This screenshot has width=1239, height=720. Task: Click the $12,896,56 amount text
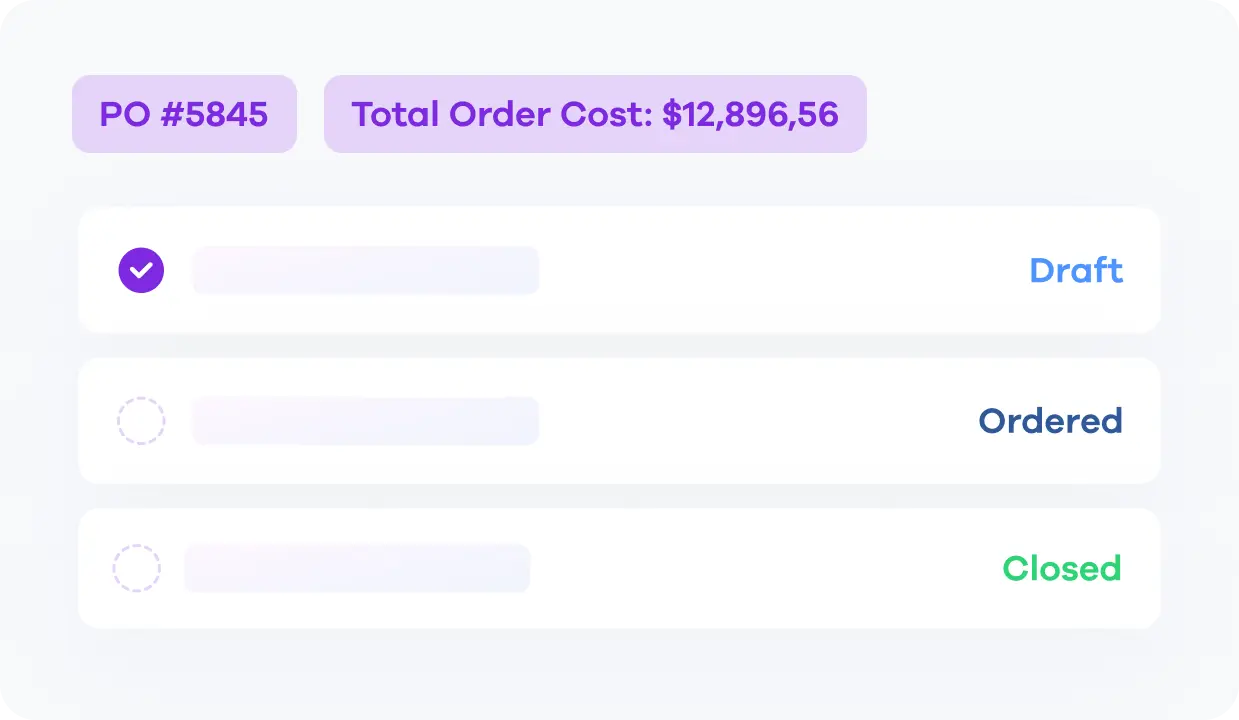pyautogui.click(x=750, y=114)
